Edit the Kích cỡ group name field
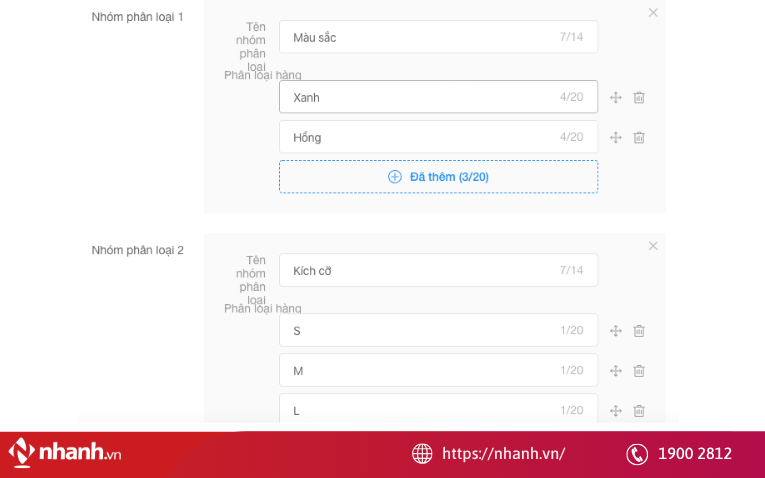Viewport: 765px width, 478px height. coord(439,270)
